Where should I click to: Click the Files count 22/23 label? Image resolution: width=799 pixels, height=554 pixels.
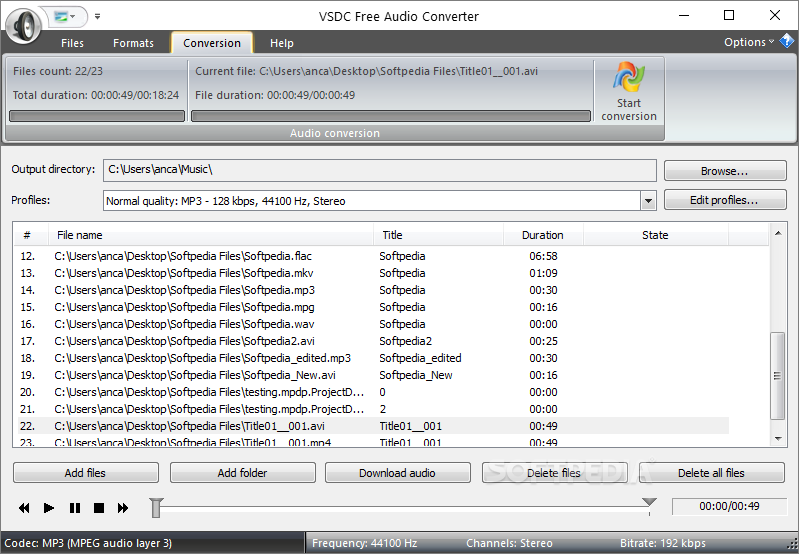tap(58, 71)
